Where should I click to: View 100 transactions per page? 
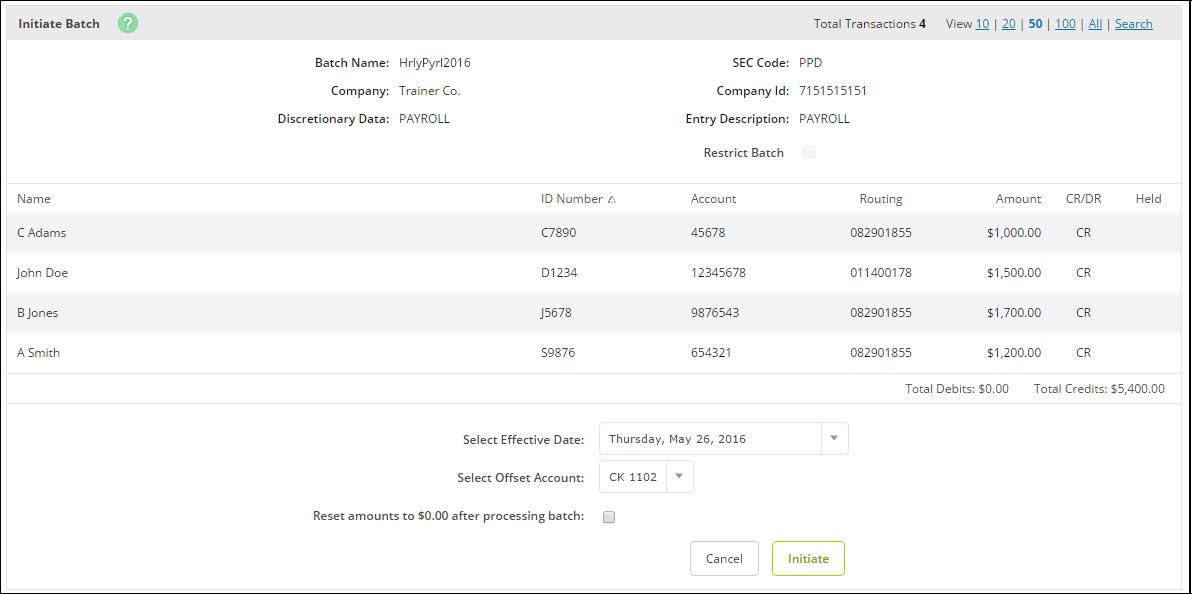tap(1065, 24)
